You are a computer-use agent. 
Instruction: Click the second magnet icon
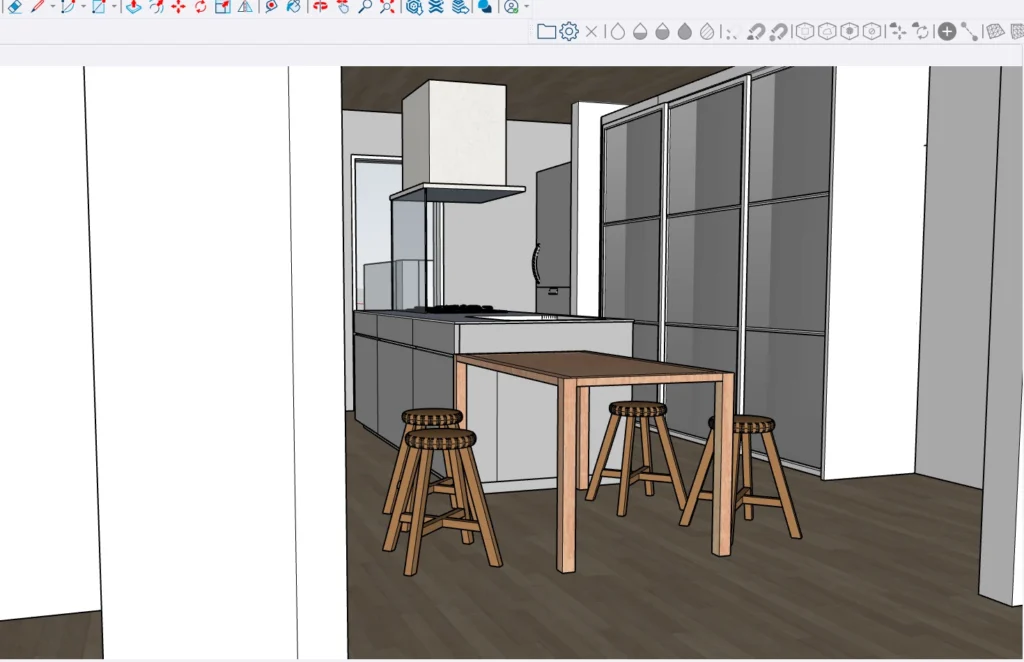(x=778, y=32)
